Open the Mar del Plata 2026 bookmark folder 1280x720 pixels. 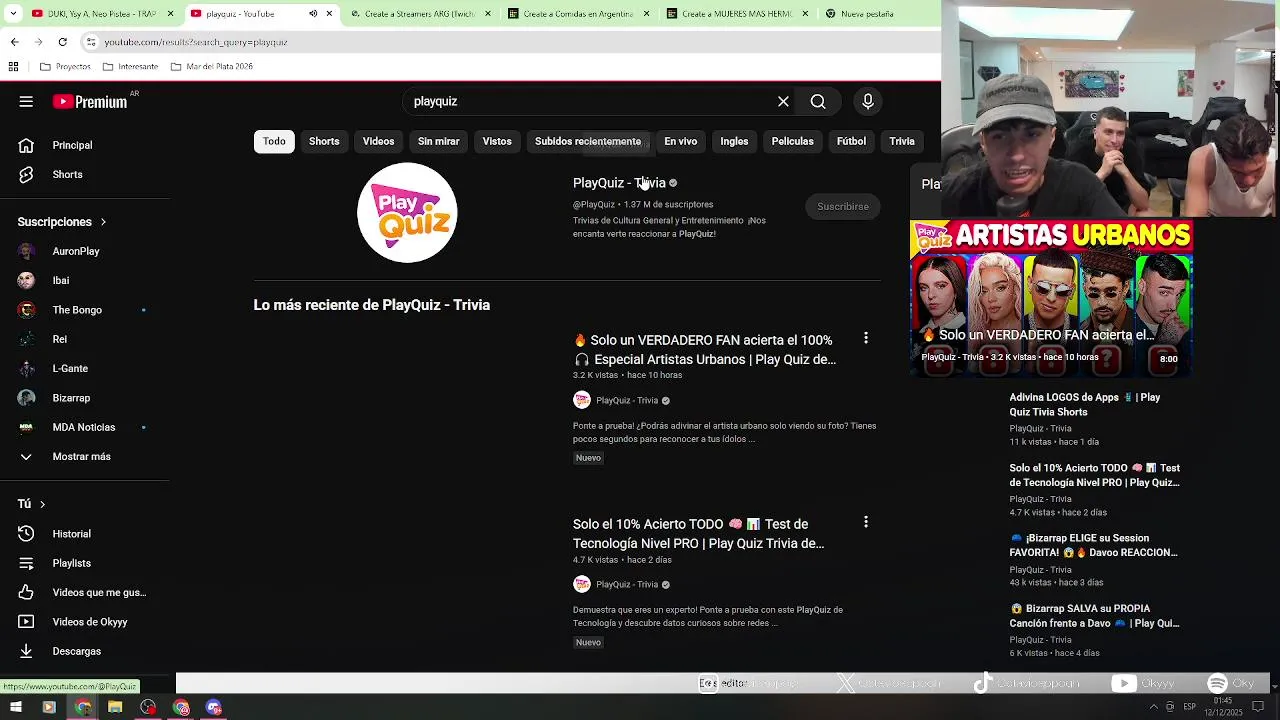pos(211,67)
